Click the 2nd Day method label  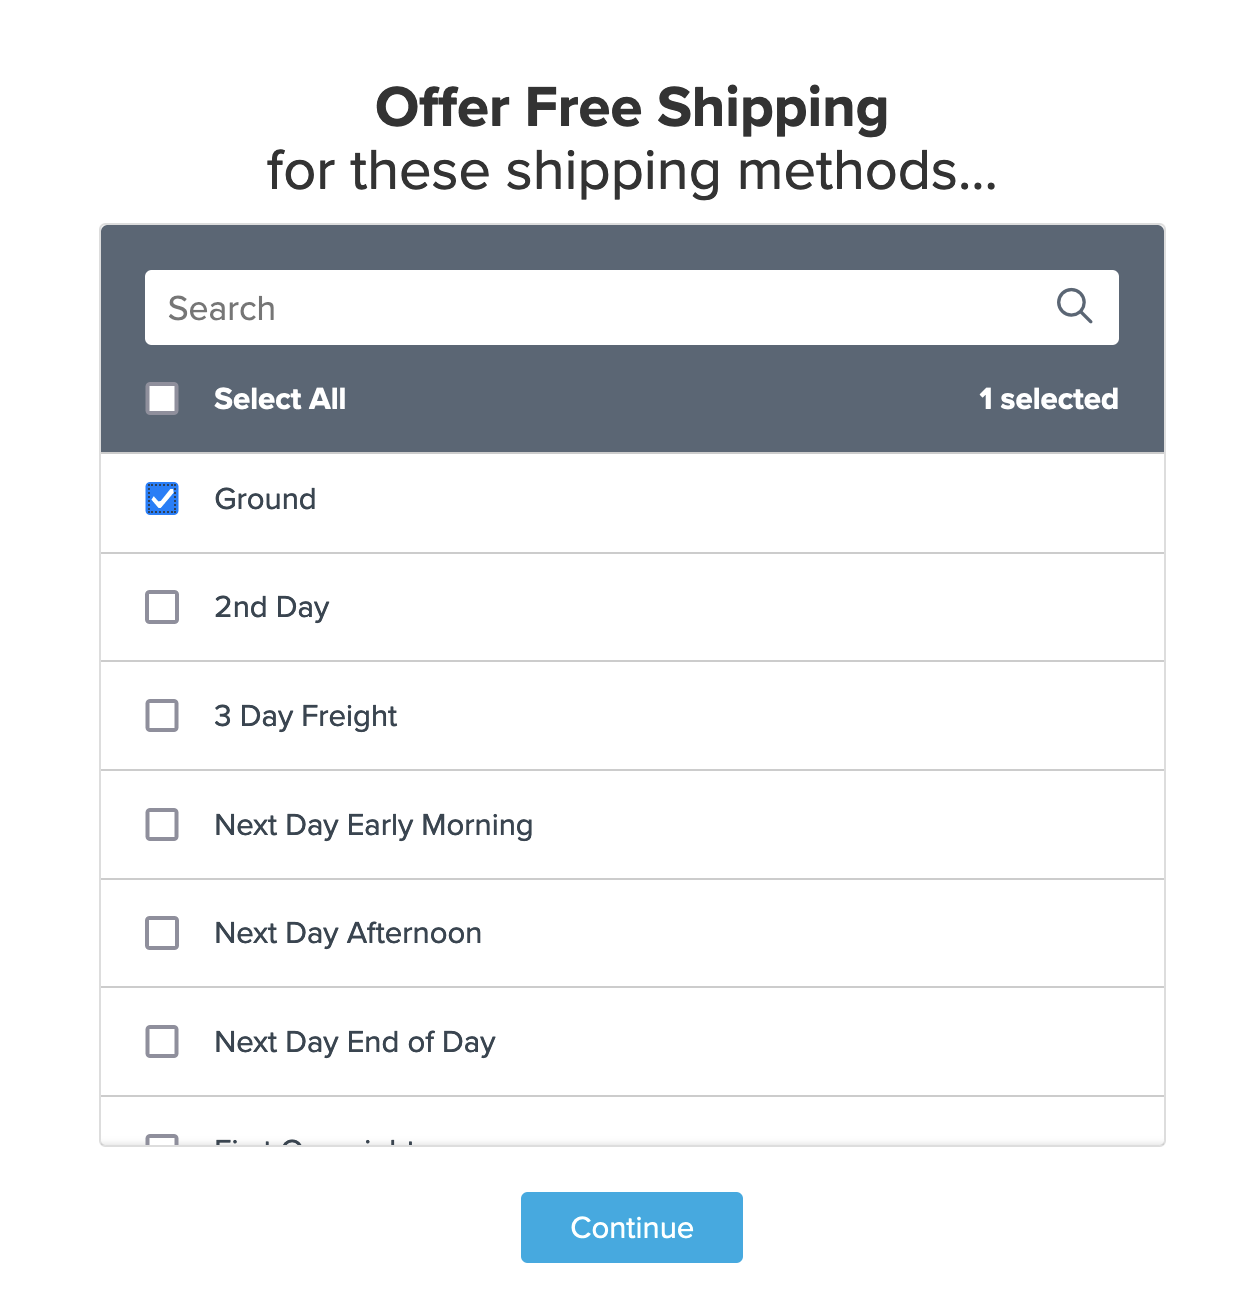pos(271,607)
